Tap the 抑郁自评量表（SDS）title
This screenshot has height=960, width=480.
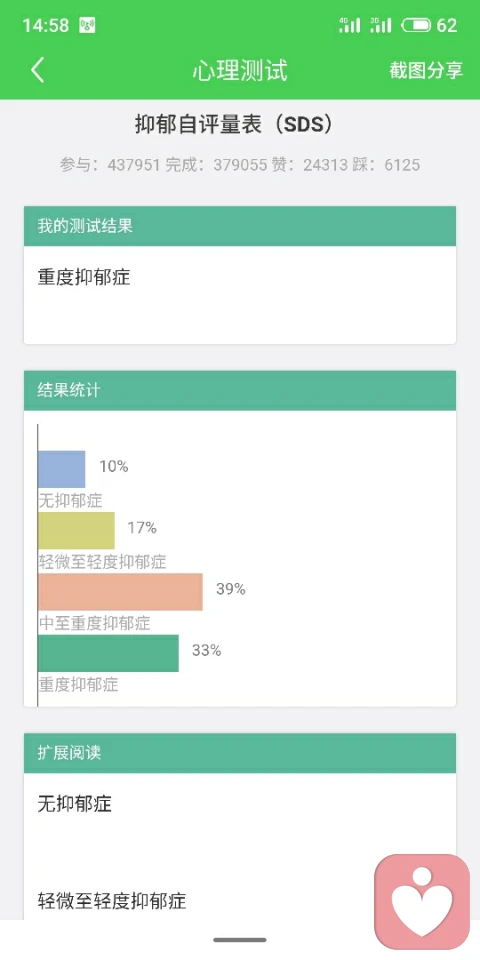pyautogui.click(x=236, y=124)
